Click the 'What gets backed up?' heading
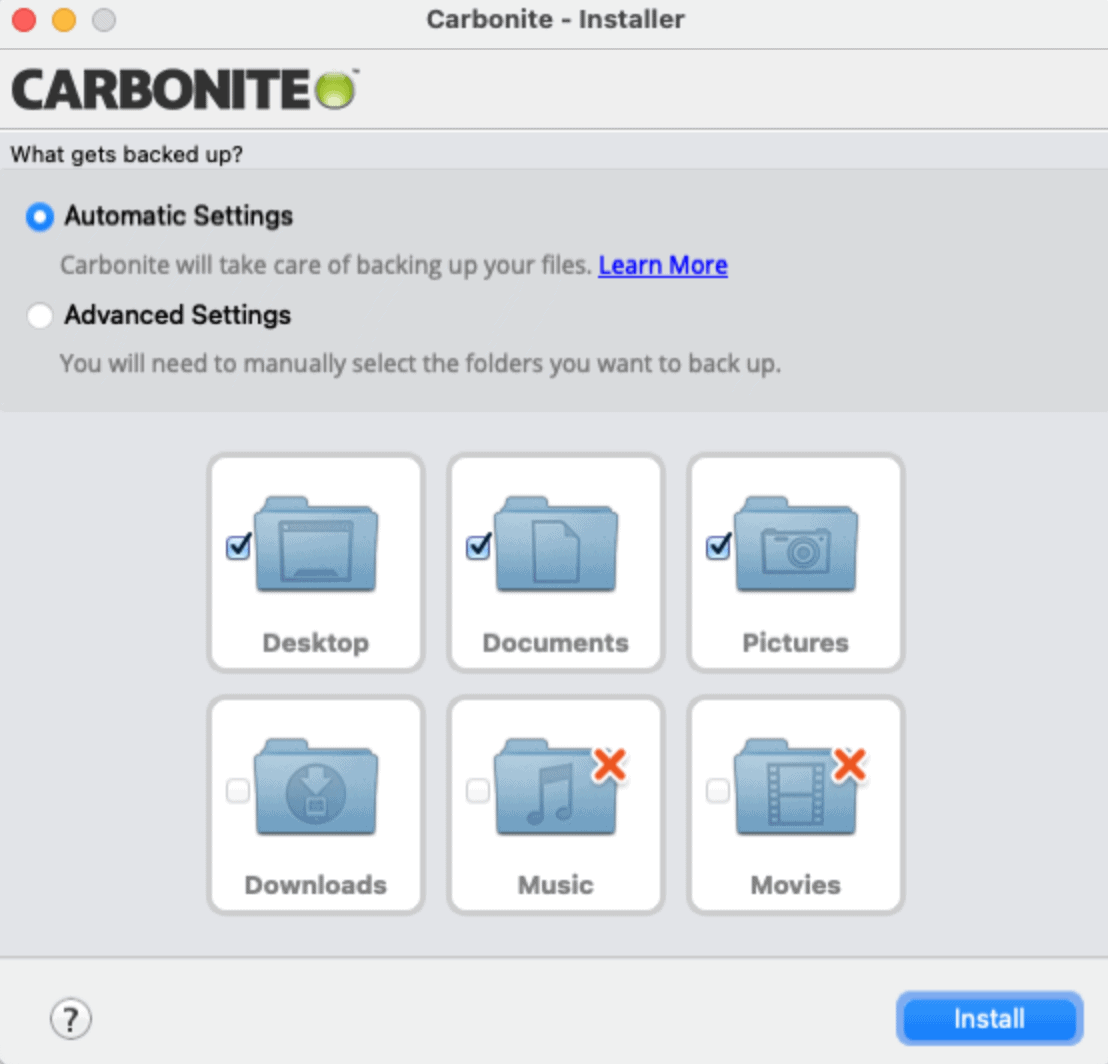The width and height of the screenshot is (1108, 1064). [126, 154]
